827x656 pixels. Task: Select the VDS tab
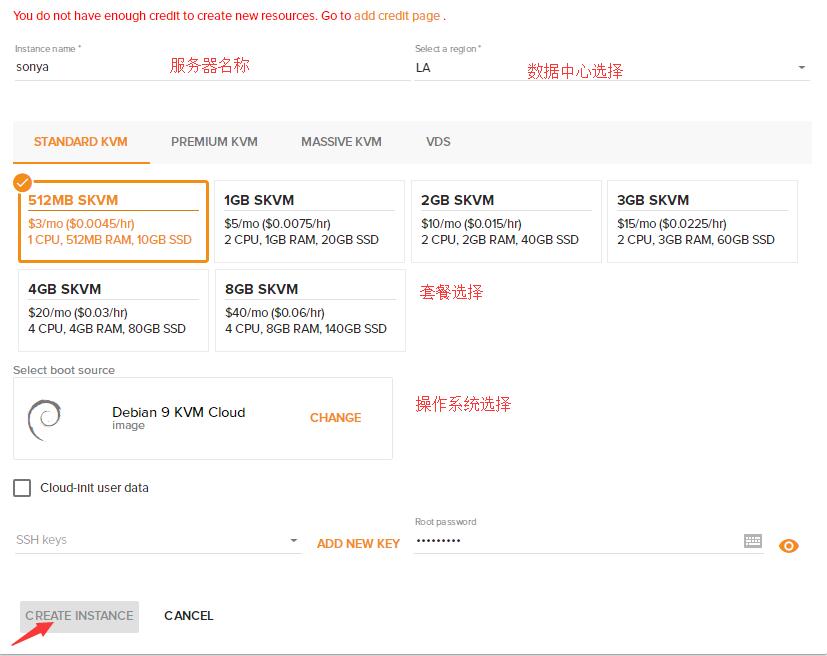[x=438, y=142]
